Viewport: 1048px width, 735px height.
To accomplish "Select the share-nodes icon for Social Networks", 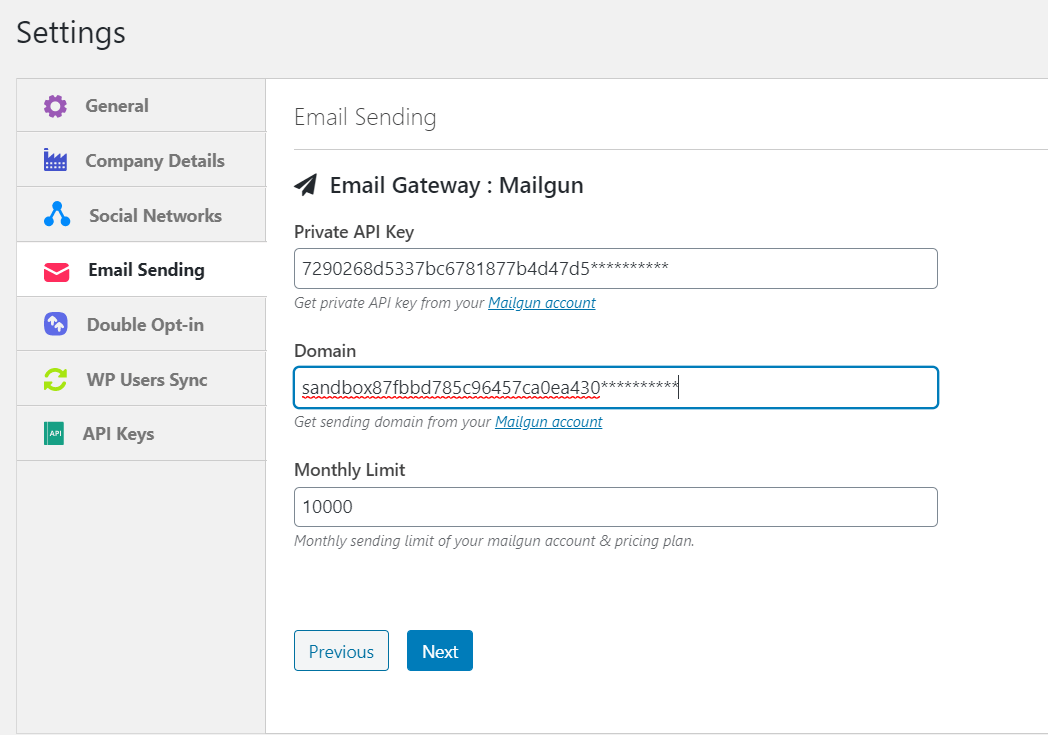I will point(55,214).
